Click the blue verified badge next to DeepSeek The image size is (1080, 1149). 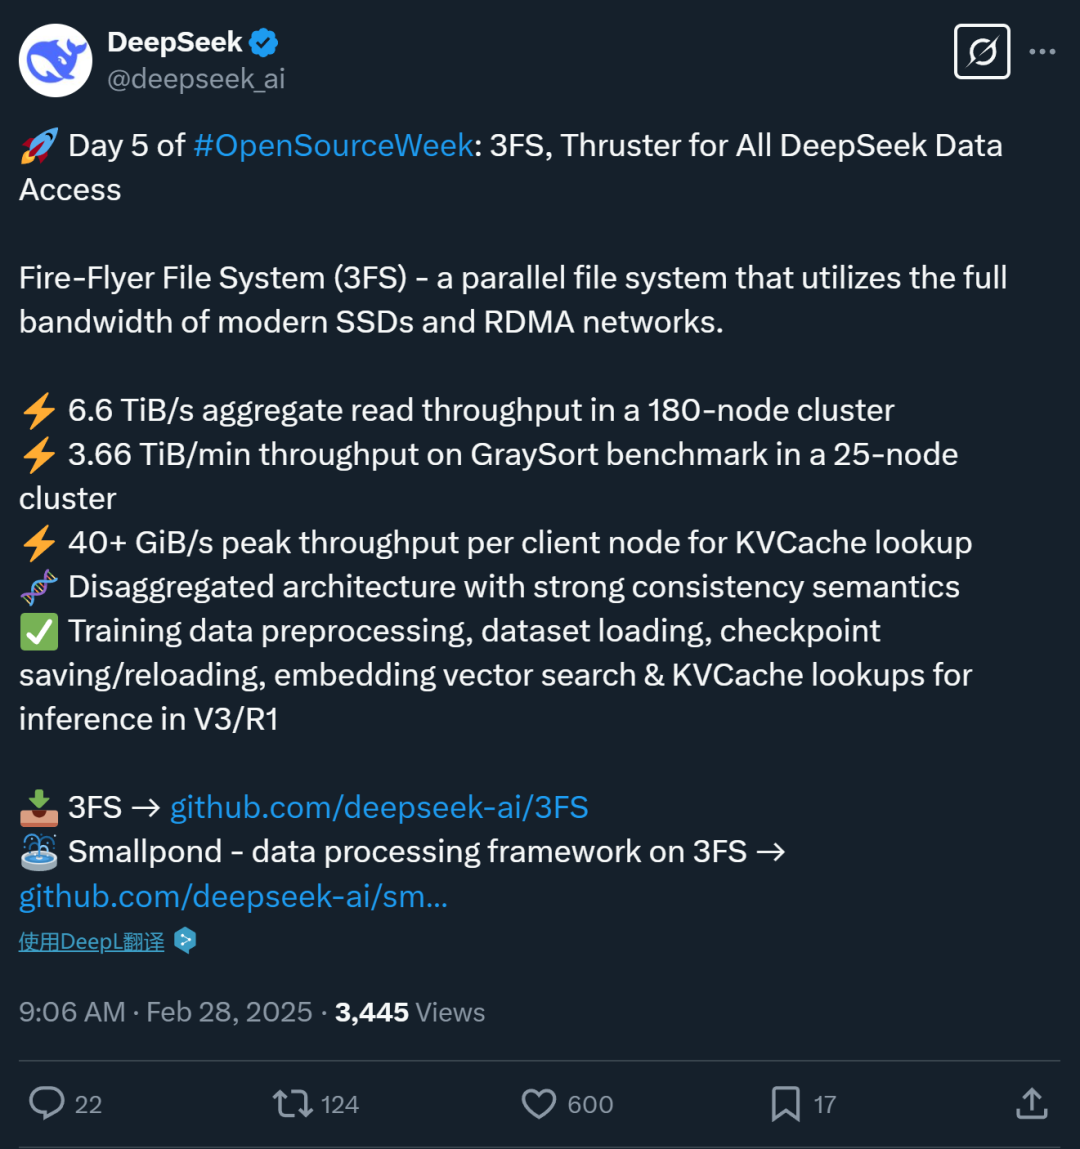point(264,43)
